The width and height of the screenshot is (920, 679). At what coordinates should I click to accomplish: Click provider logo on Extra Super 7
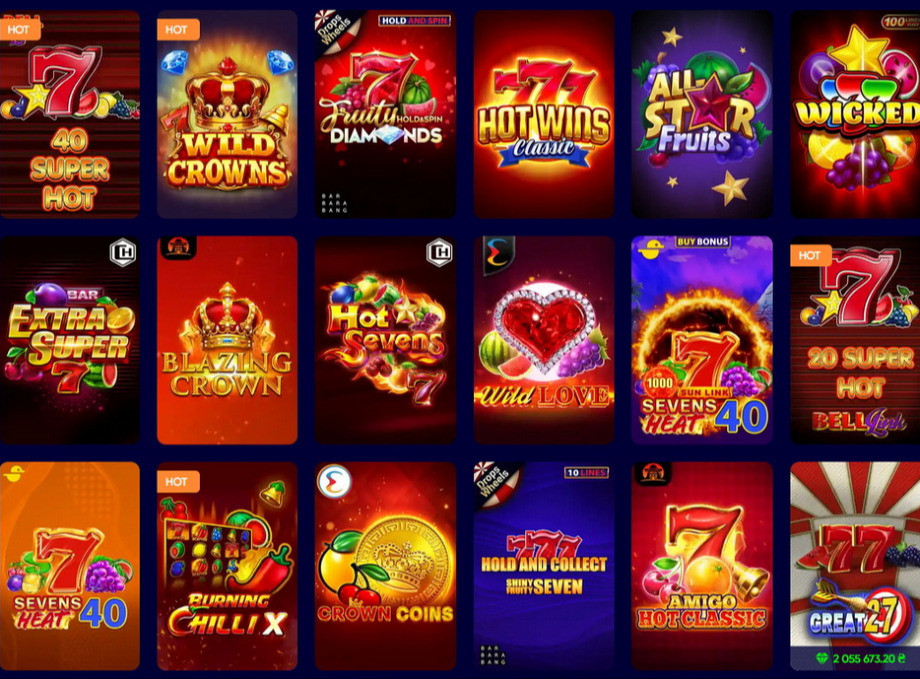(123, 253)
